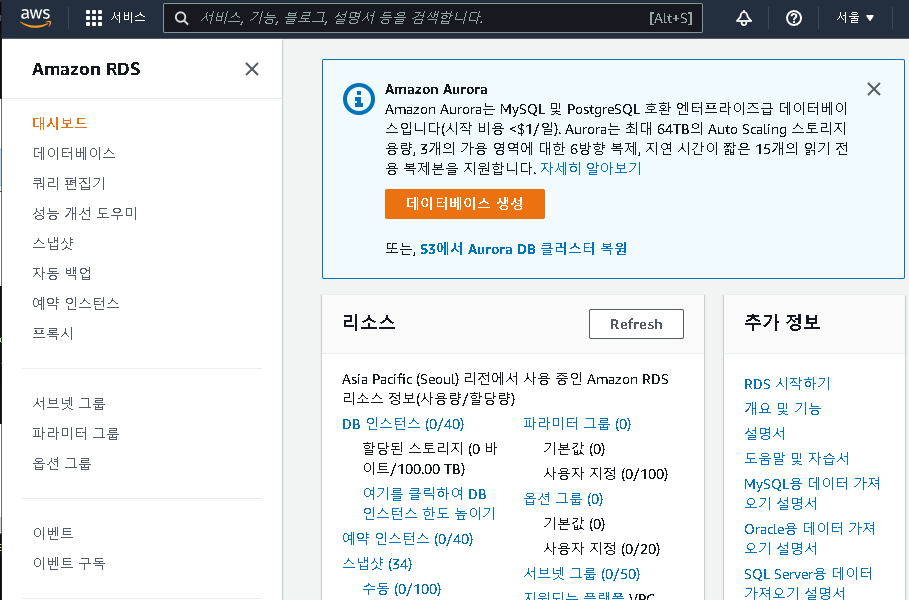Open the 자세히 알아보기 link

590,168
